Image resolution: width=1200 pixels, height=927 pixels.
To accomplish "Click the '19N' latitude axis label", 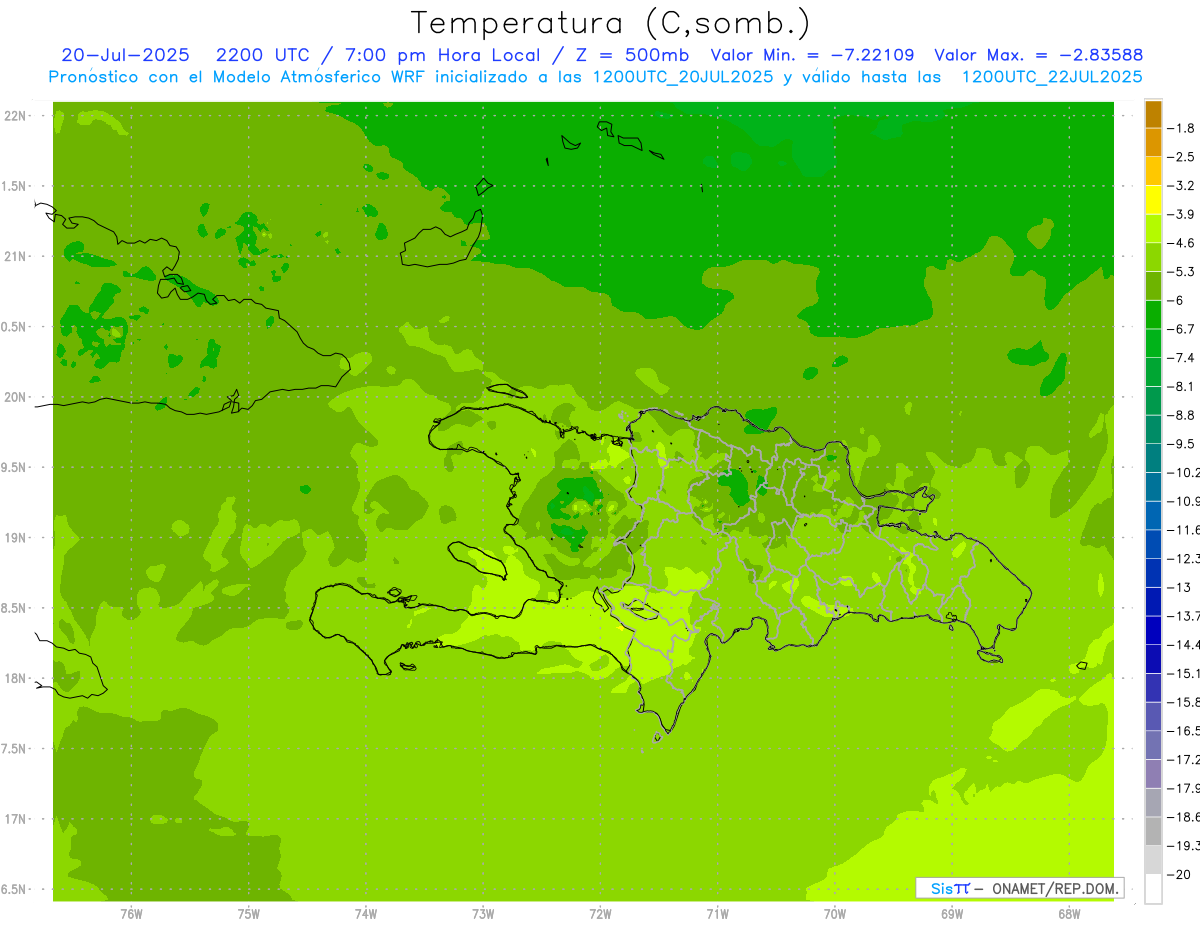I will [x=14, y=538].
